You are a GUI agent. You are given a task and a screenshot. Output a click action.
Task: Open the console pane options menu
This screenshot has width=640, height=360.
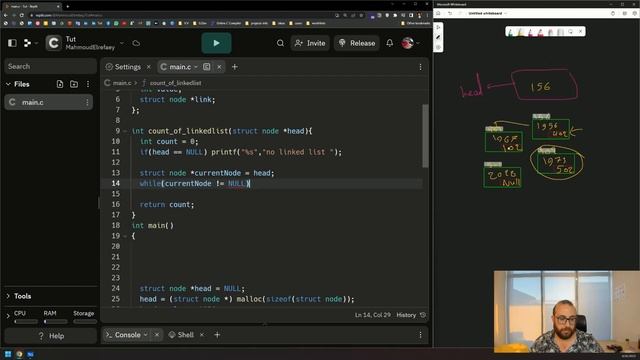tap(420, 335)
